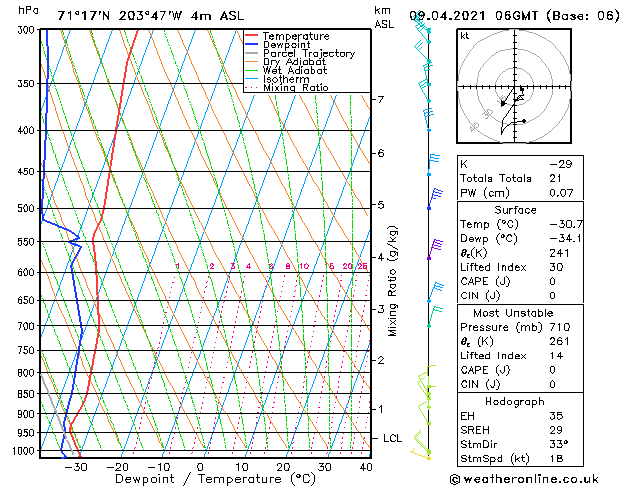Click the 0 temperature axis tick label
629x486 pixels.
pyautogui.click(x=200, y=467)
